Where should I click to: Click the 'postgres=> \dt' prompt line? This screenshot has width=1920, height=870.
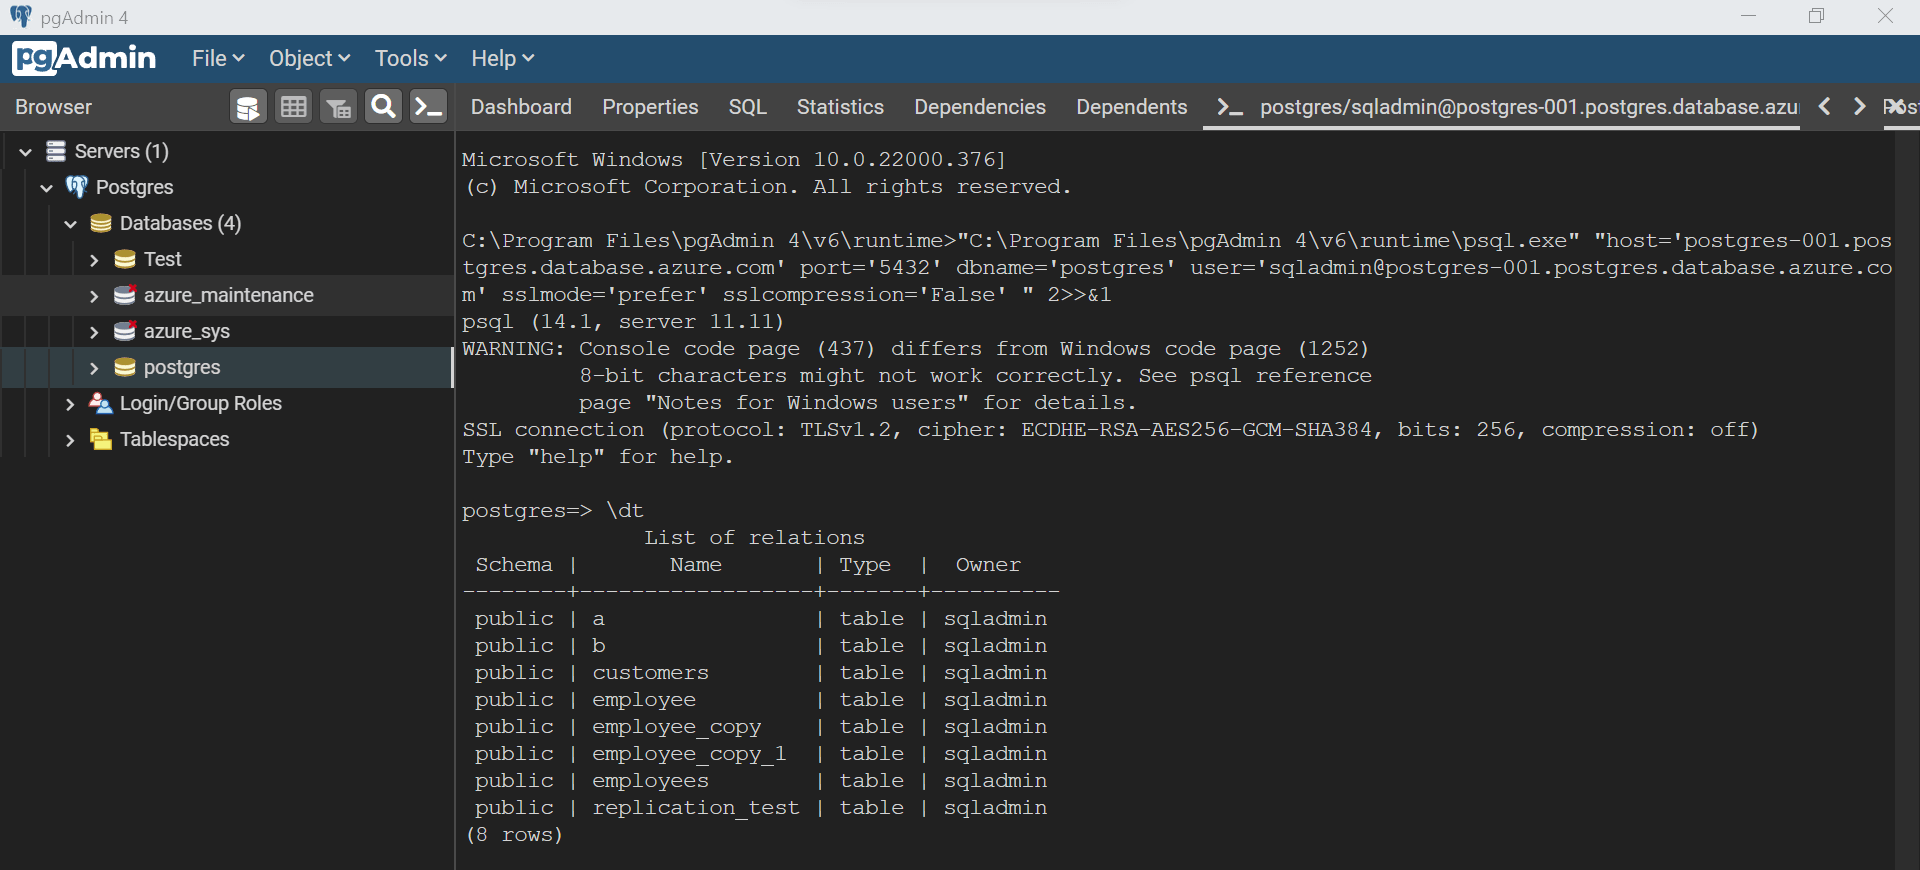click(x=552, y=511)
